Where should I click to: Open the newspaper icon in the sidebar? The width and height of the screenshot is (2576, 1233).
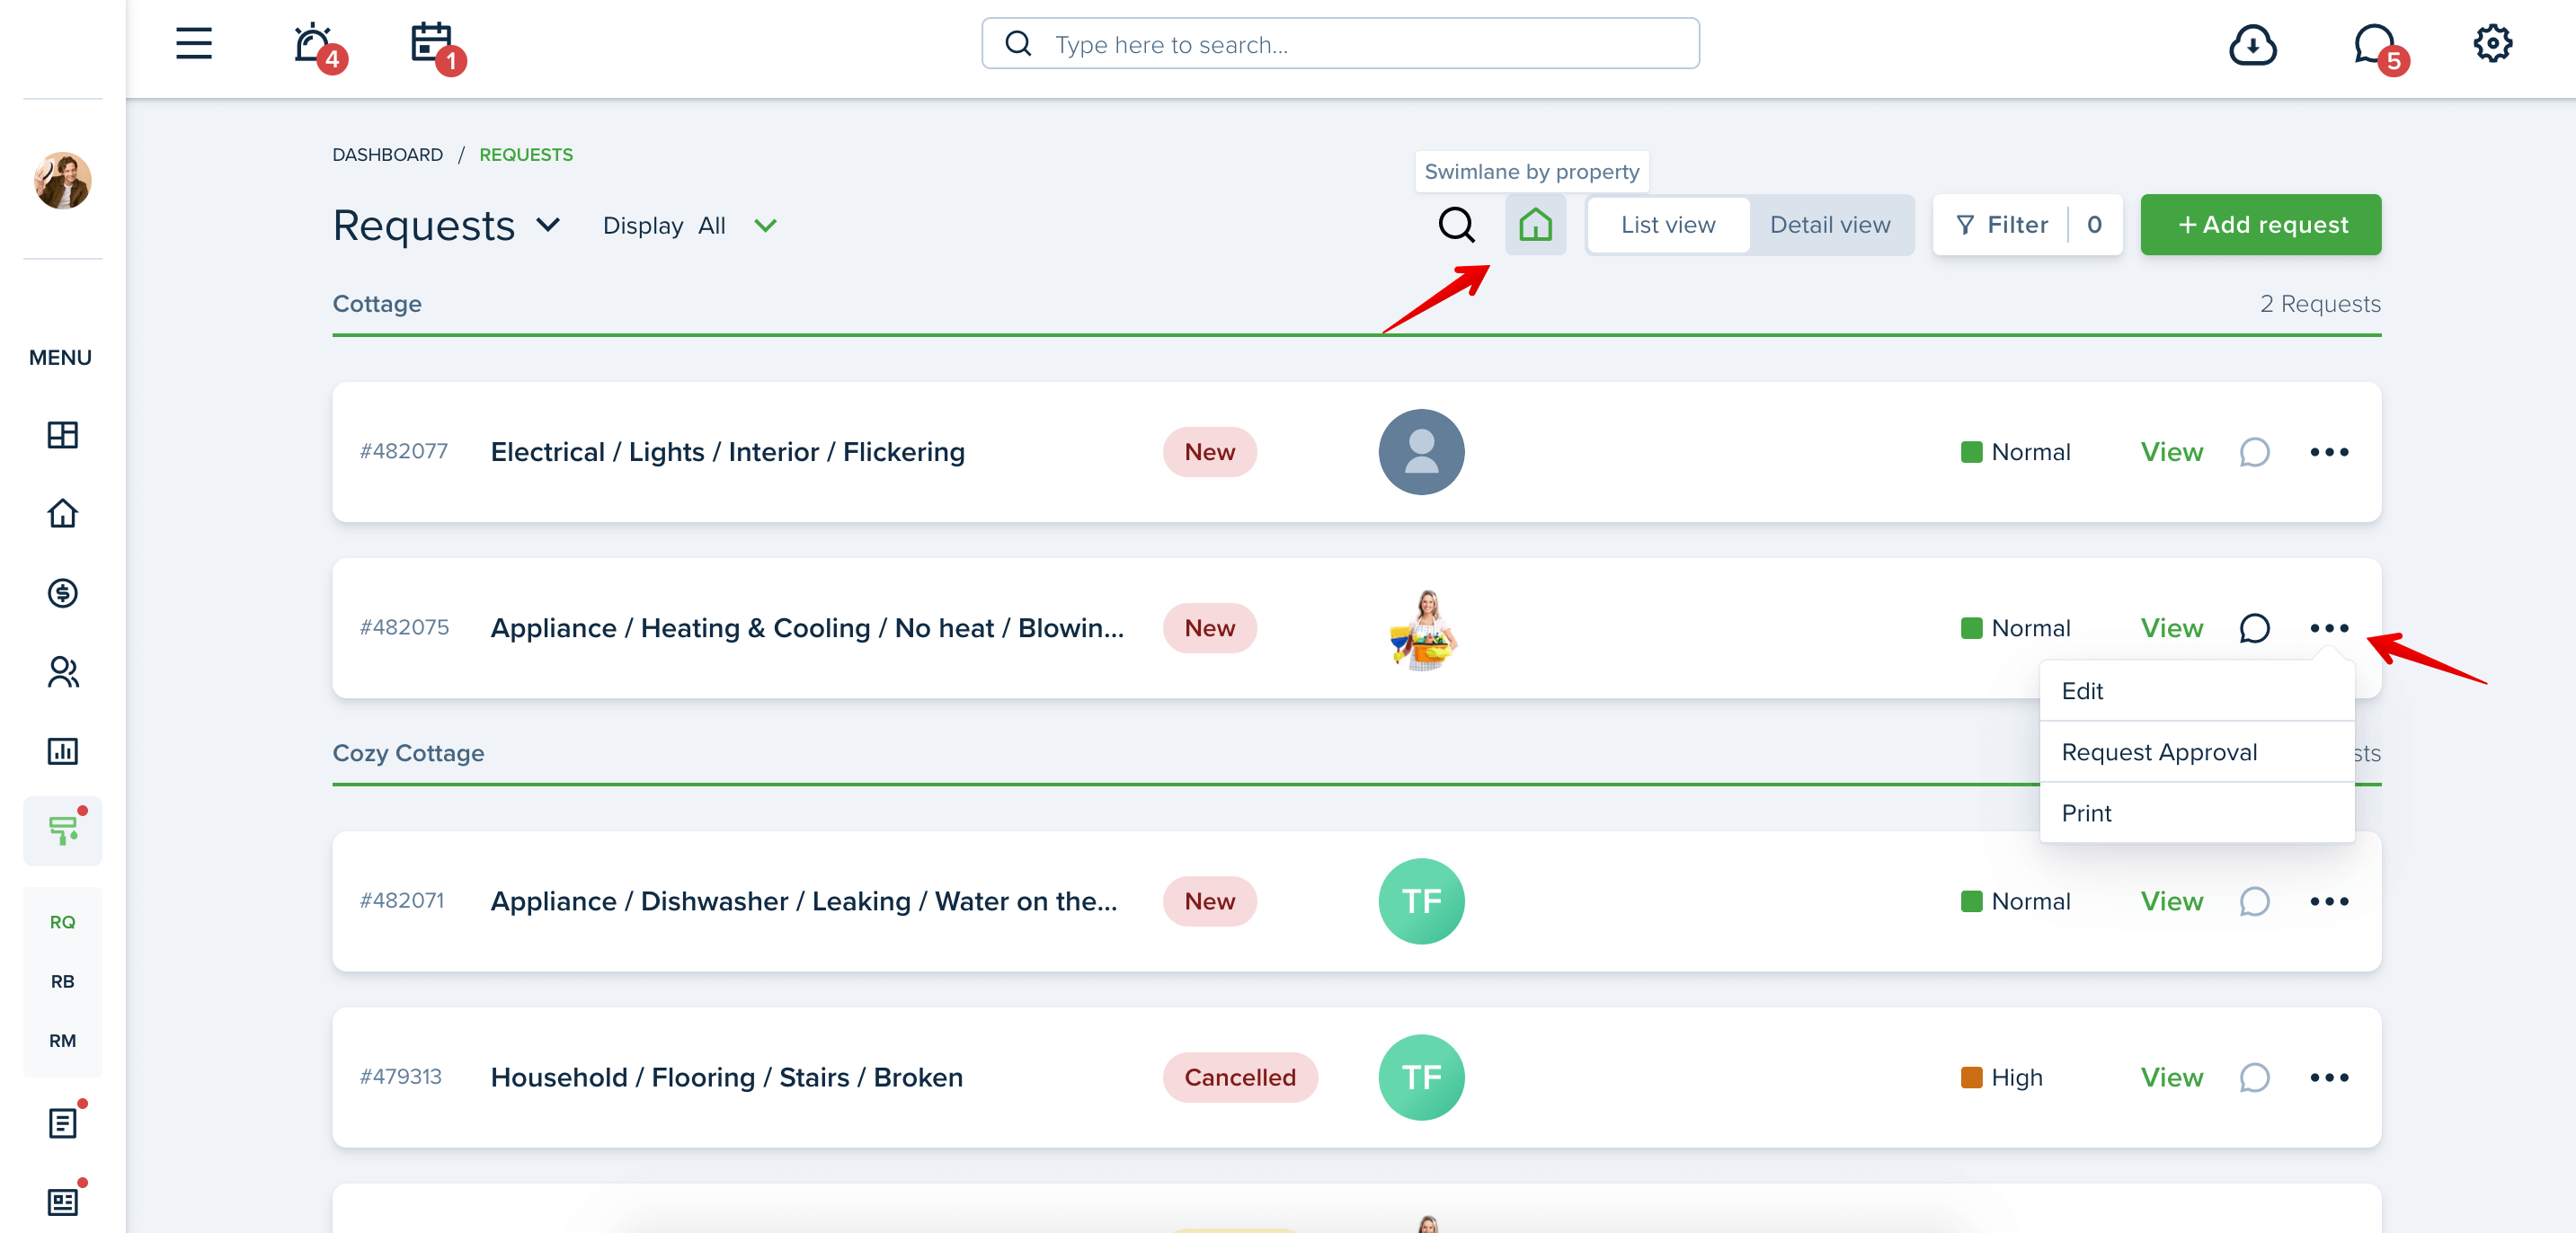click(63, 1201)
